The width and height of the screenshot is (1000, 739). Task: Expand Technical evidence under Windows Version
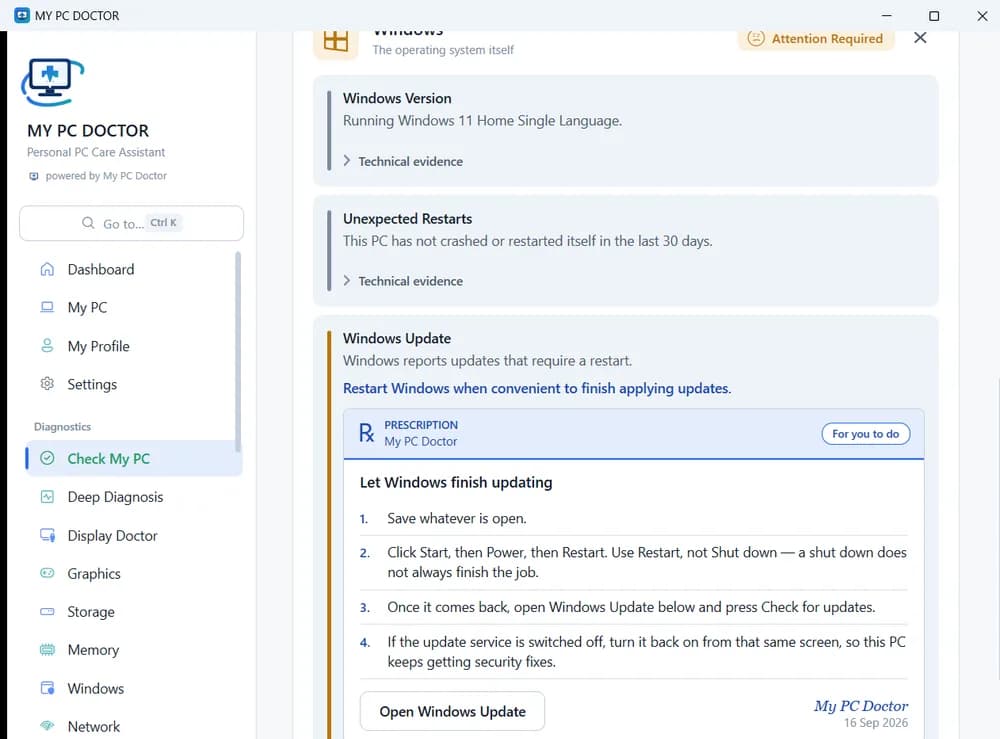pyautogui.click(x=403, y=161)
